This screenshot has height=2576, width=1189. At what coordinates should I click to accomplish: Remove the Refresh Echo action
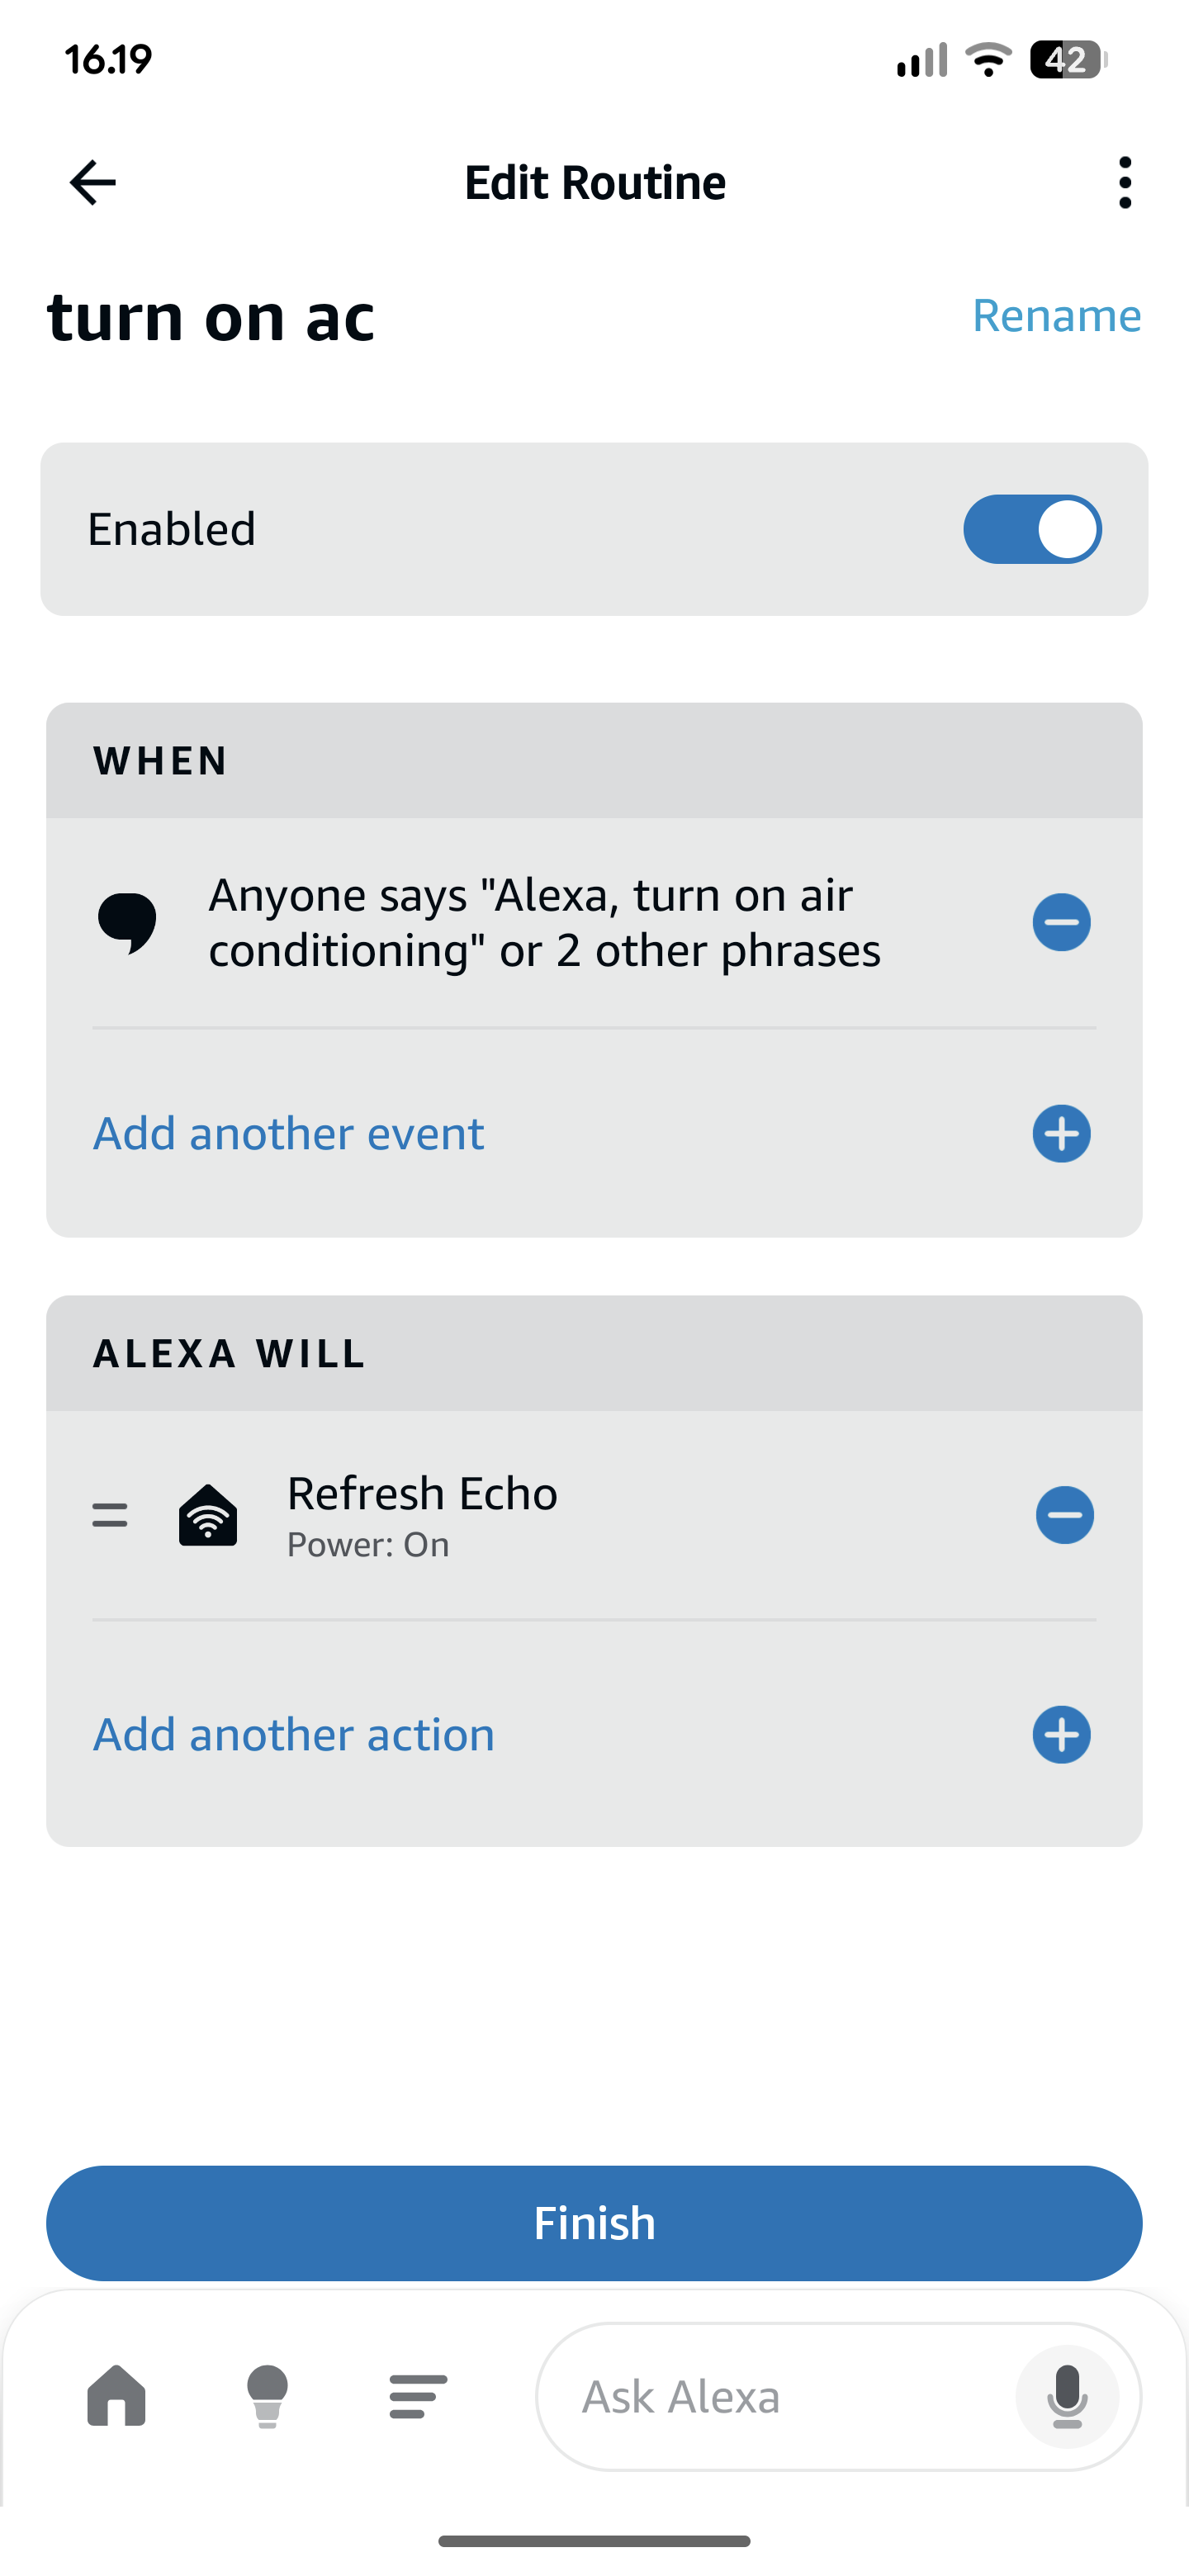click(x=1064, y=1515)
